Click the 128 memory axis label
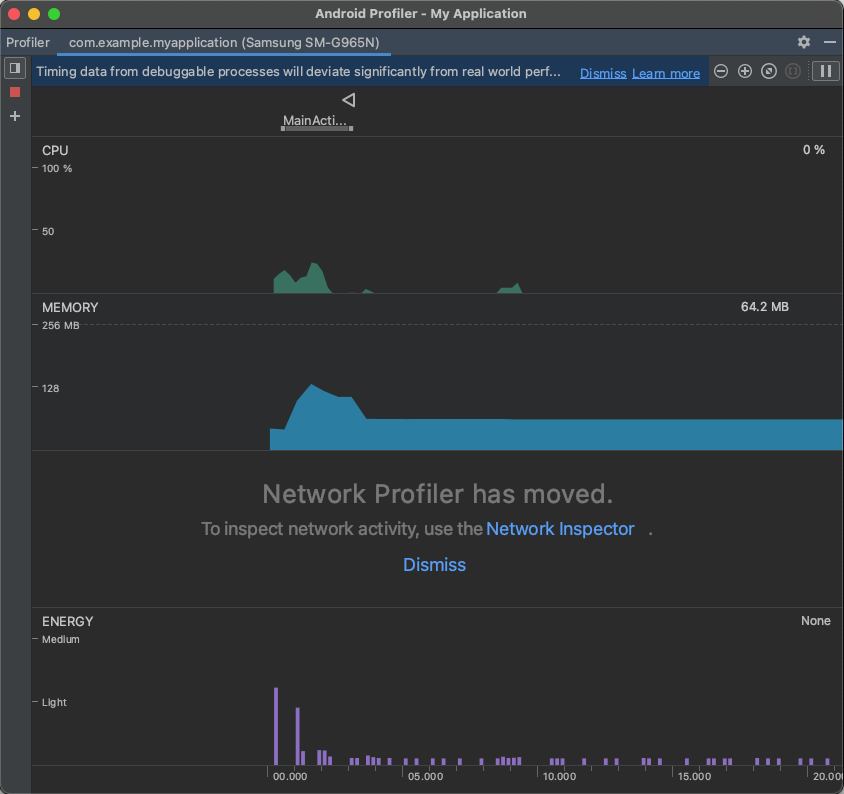Viewport: 844px width, 794px height. tap(50, 388)
